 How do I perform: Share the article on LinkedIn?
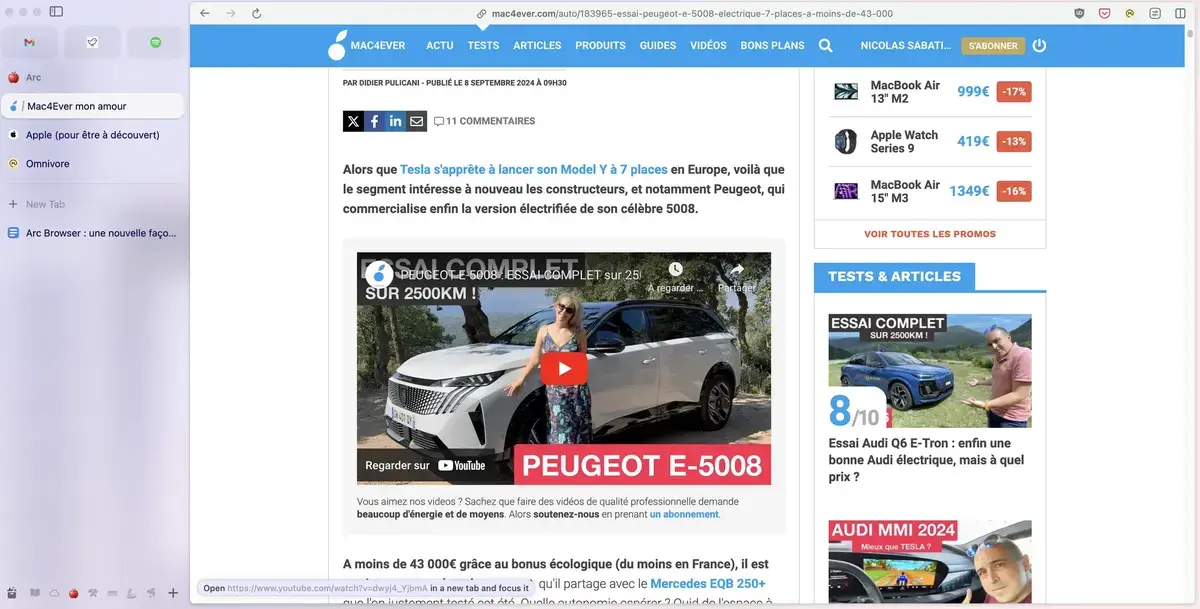(x=395, y=120)
